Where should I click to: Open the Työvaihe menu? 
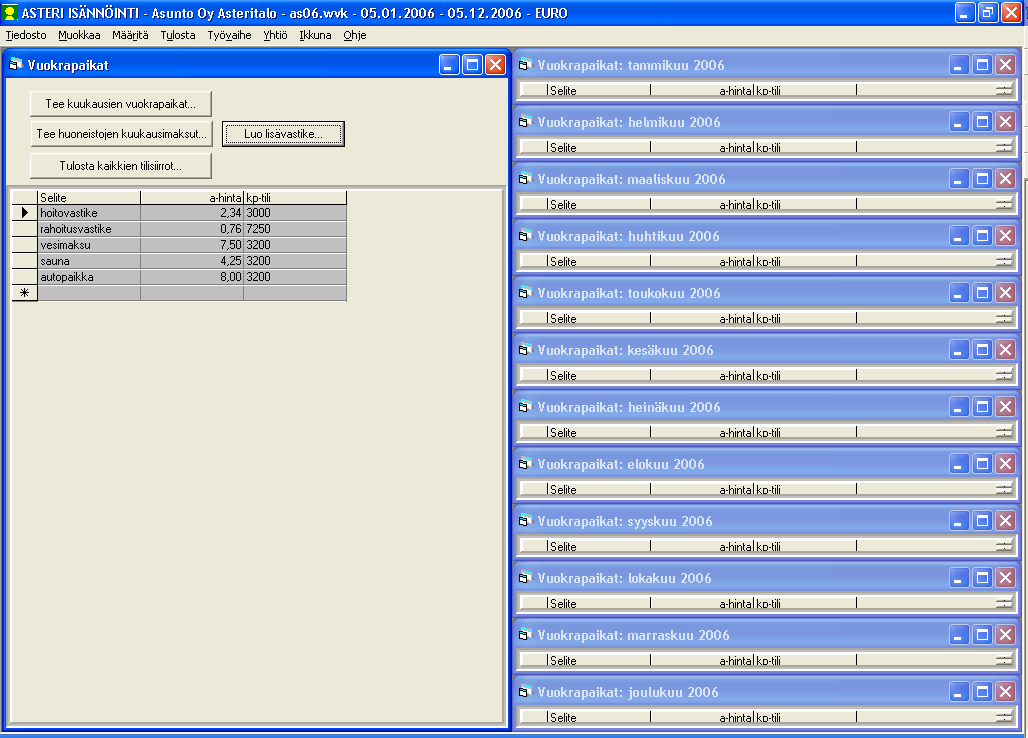(x=229, y=35)
